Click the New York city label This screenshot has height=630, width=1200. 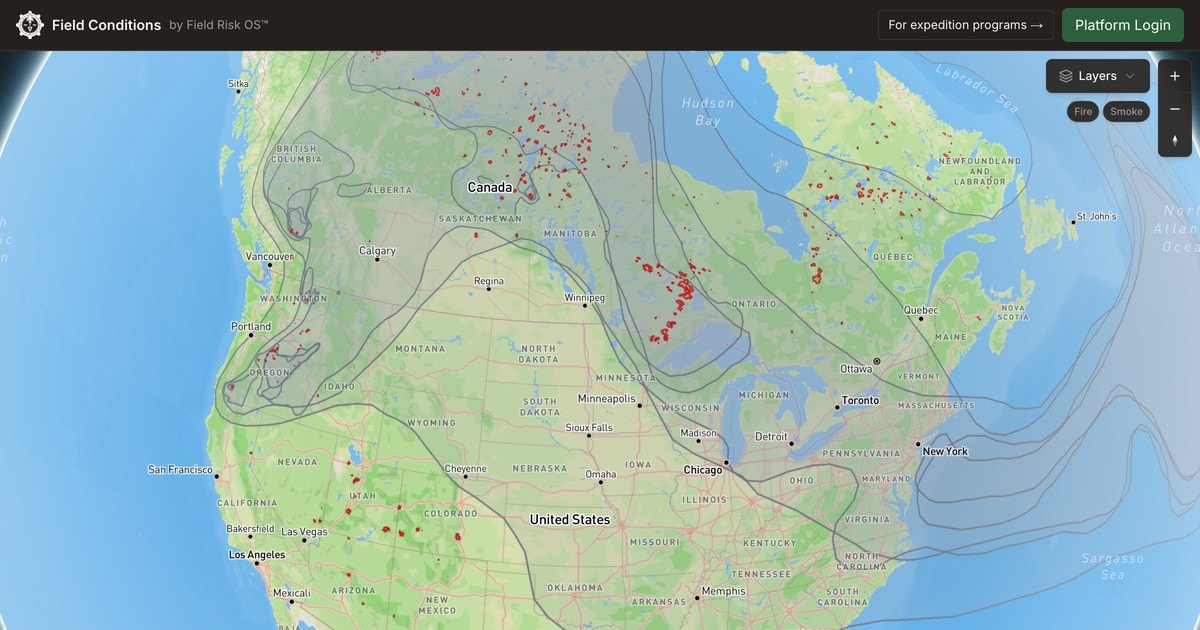point(945,451)
